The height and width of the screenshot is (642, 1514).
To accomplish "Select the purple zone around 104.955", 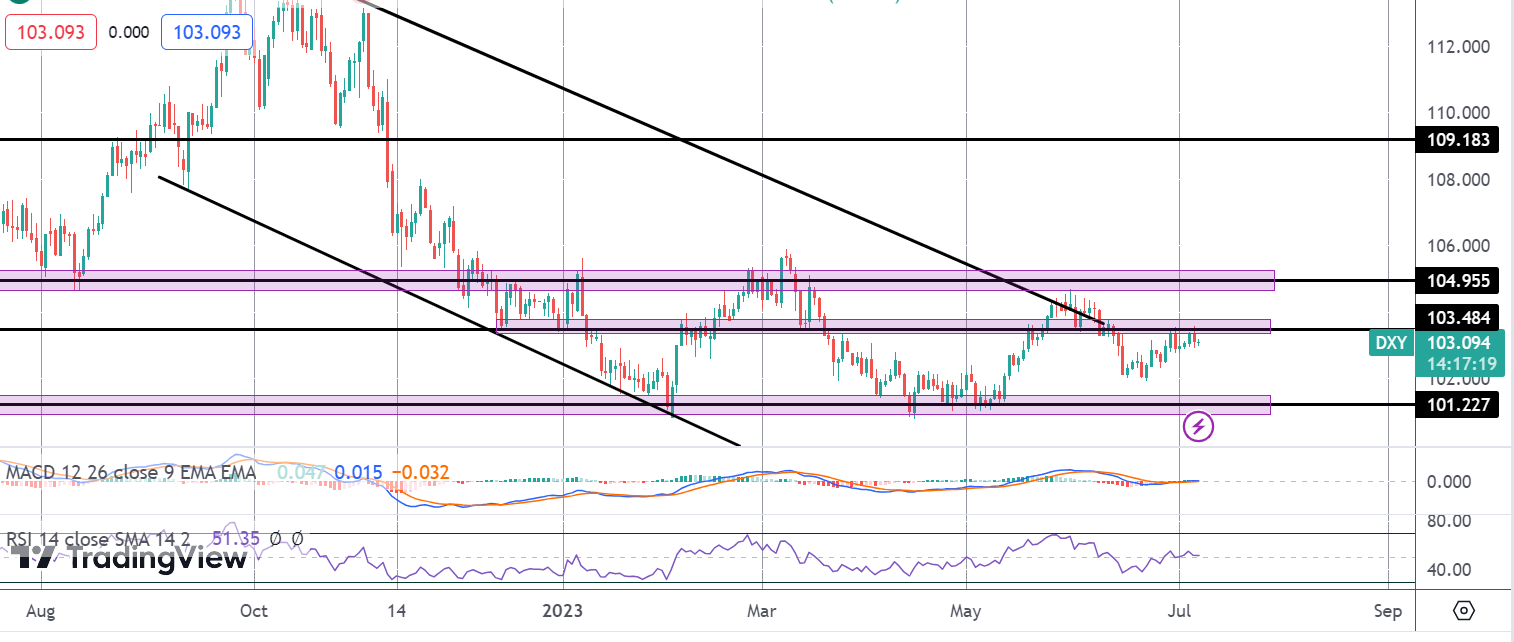I will coord(637,280).
